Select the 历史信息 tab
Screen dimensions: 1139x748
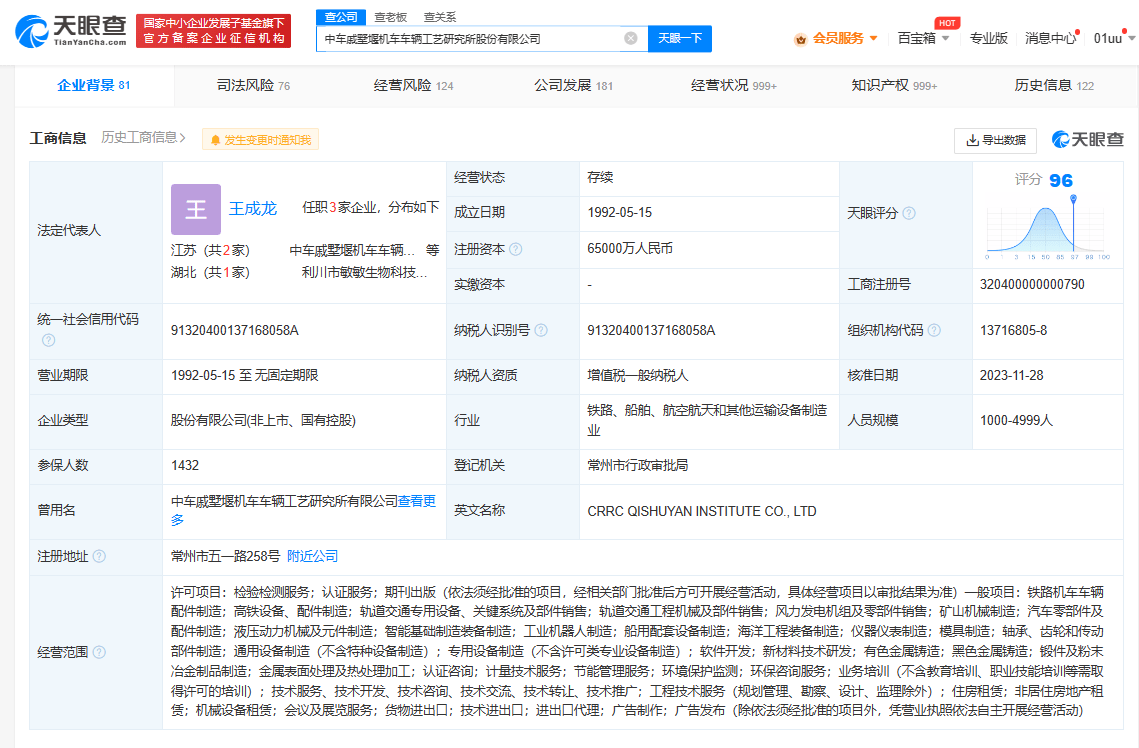[x=1054, y=86]
